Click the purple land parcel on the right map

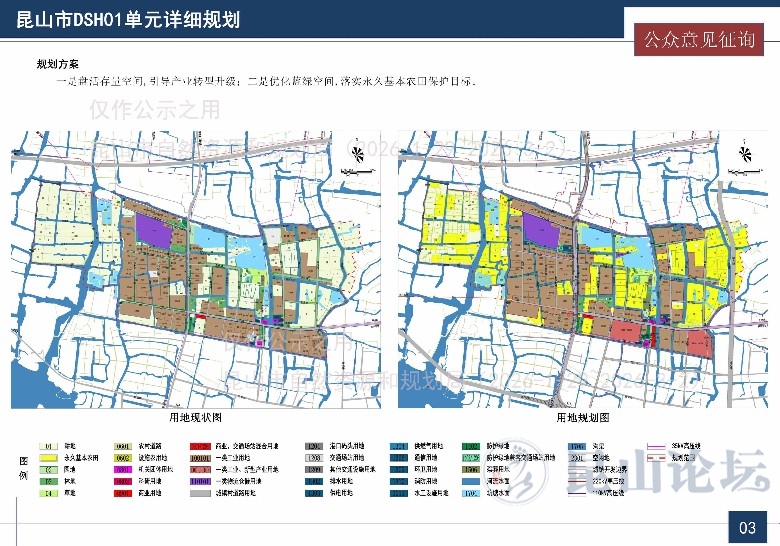(542, 229)
